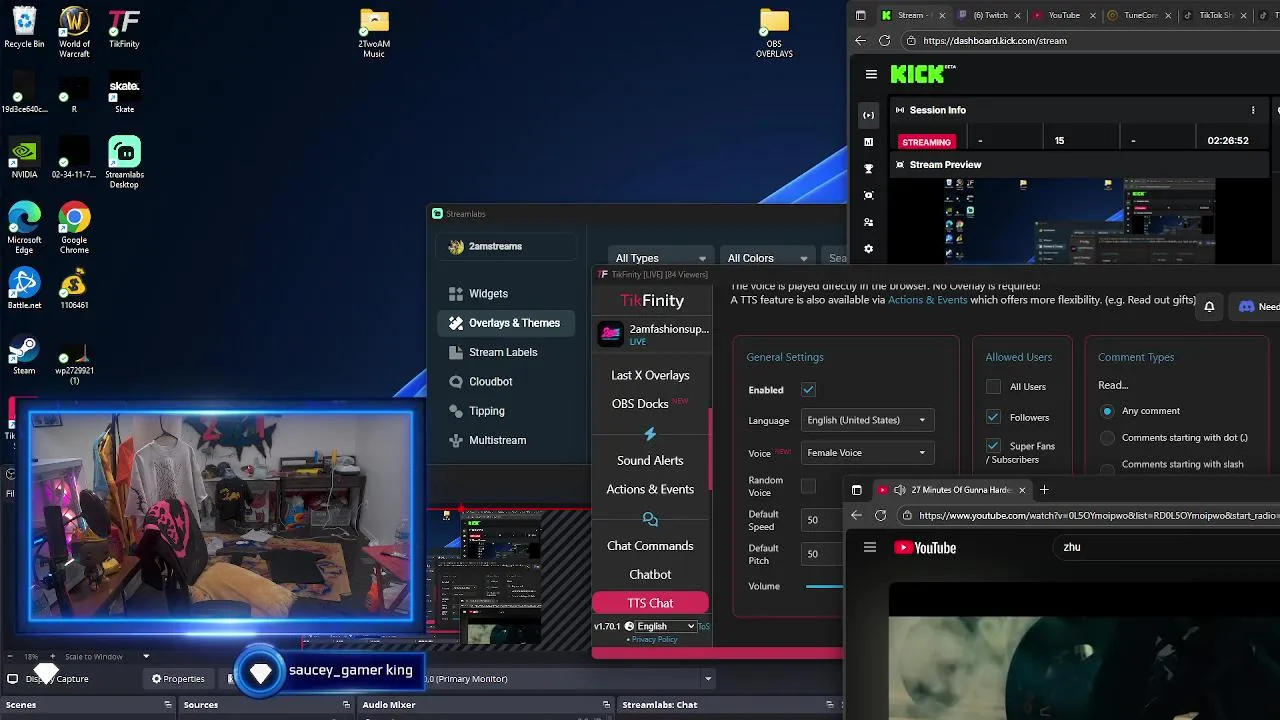This screenshot has height=720, width=1280.
Task: Open Kick sidebar settings gear icon
Action: click(868, 249)
